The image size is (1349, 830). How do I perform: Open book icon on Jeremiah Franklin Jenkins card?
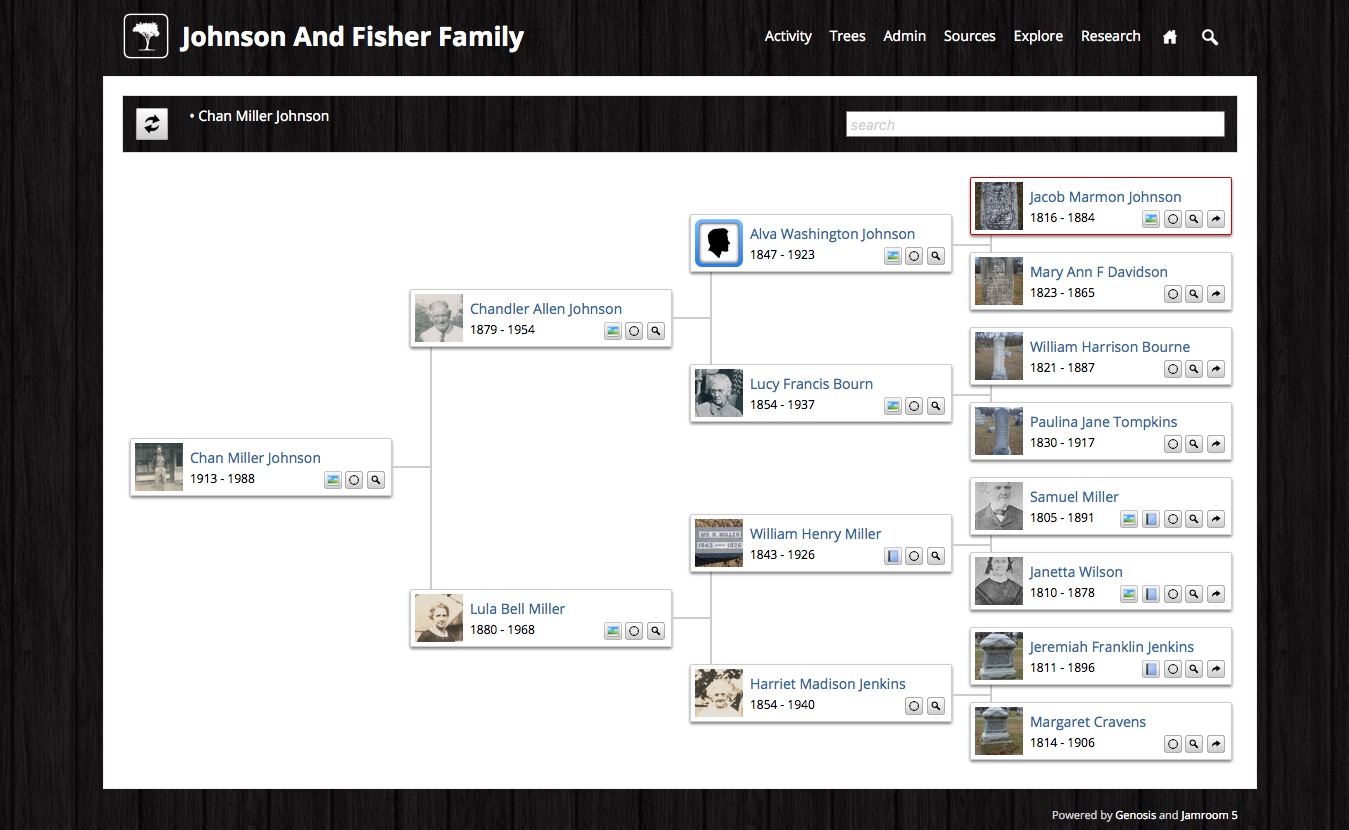(x=1151, y=669)
